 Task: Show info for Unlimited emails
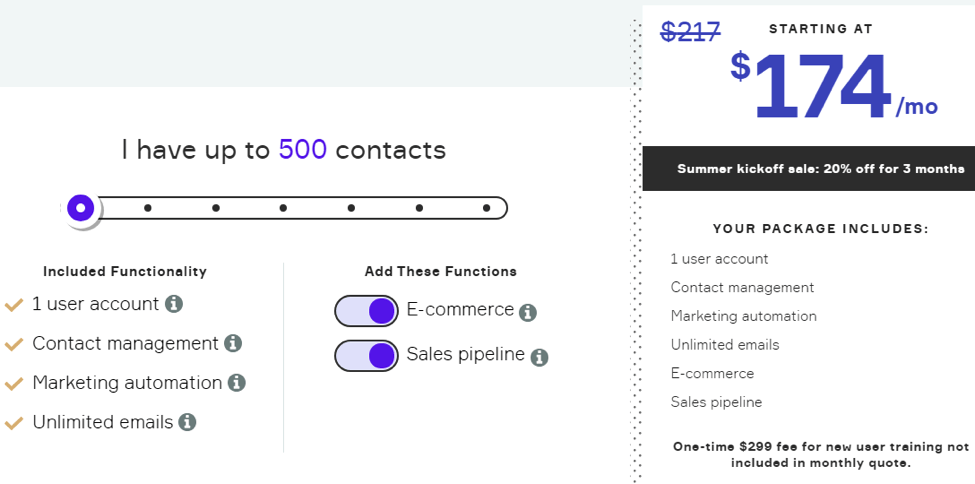(187, 422)
